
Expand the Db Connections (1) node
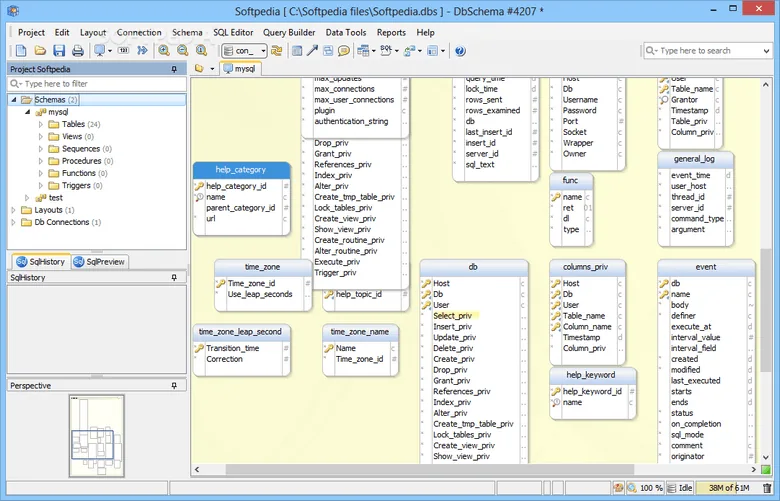(x=13, y=222)
